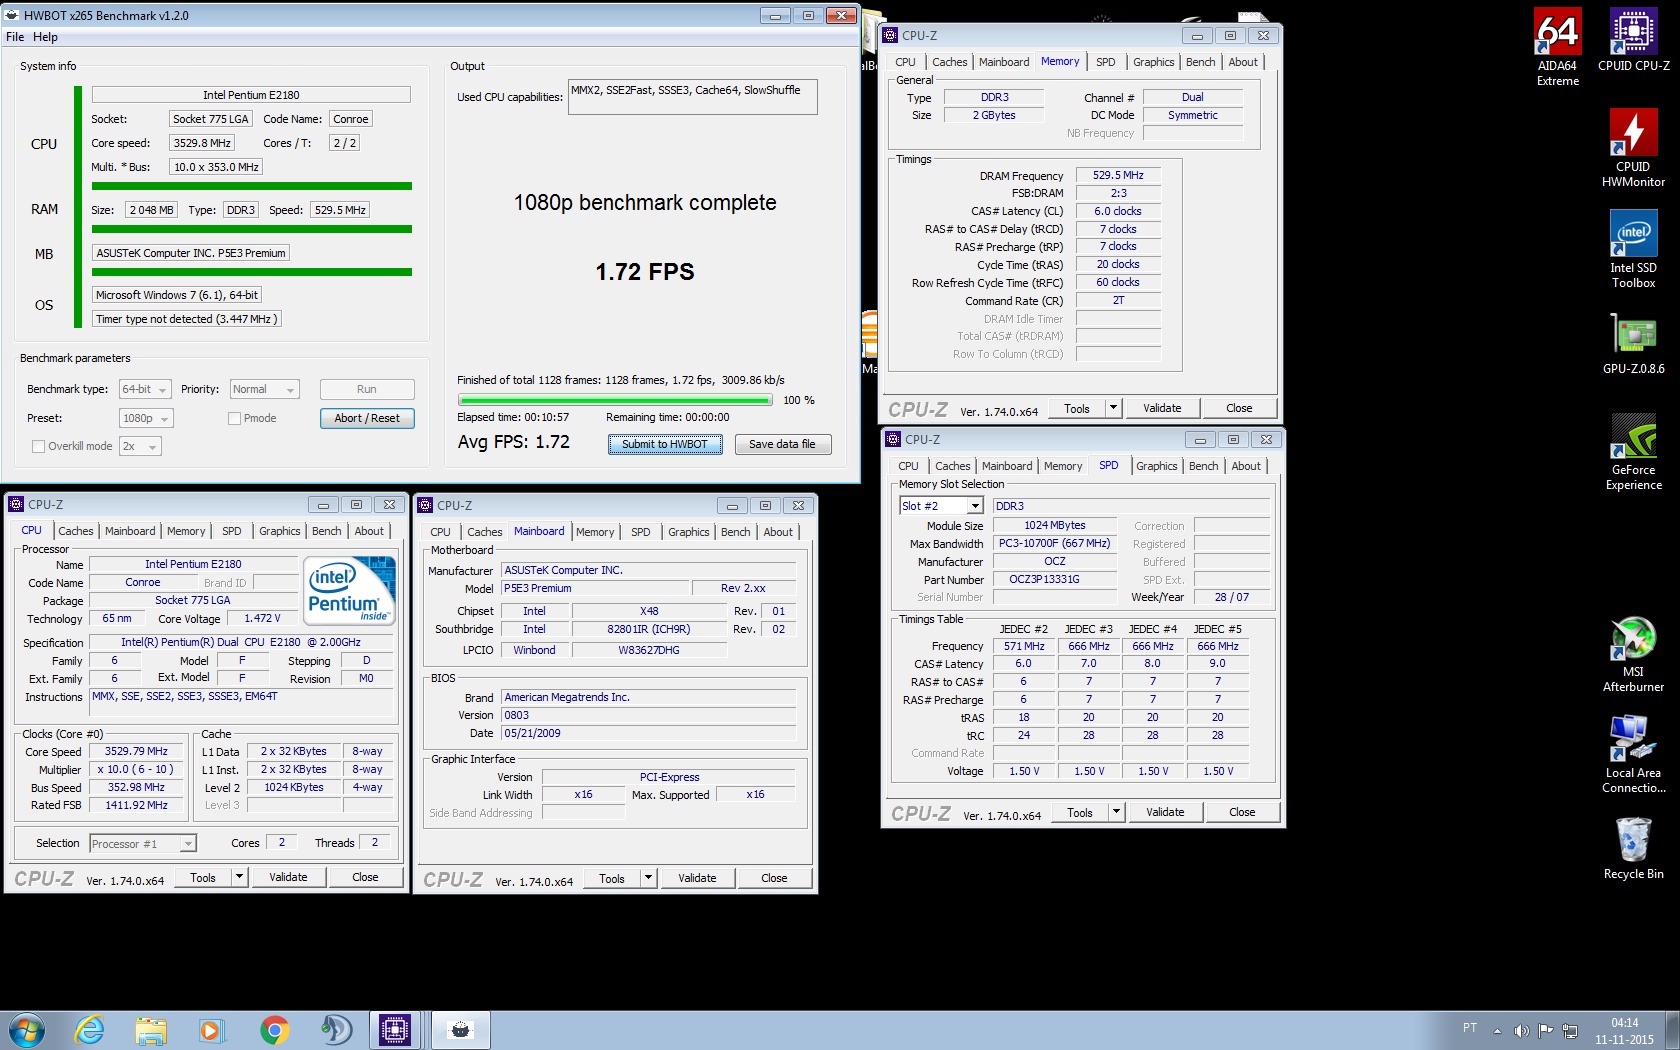The width and height of the screenshot is (1680, 1050).
Task: Expand Tools arrow in CPU-Z Memory window
Action: pyautogui.click(x=1112, y=408)
